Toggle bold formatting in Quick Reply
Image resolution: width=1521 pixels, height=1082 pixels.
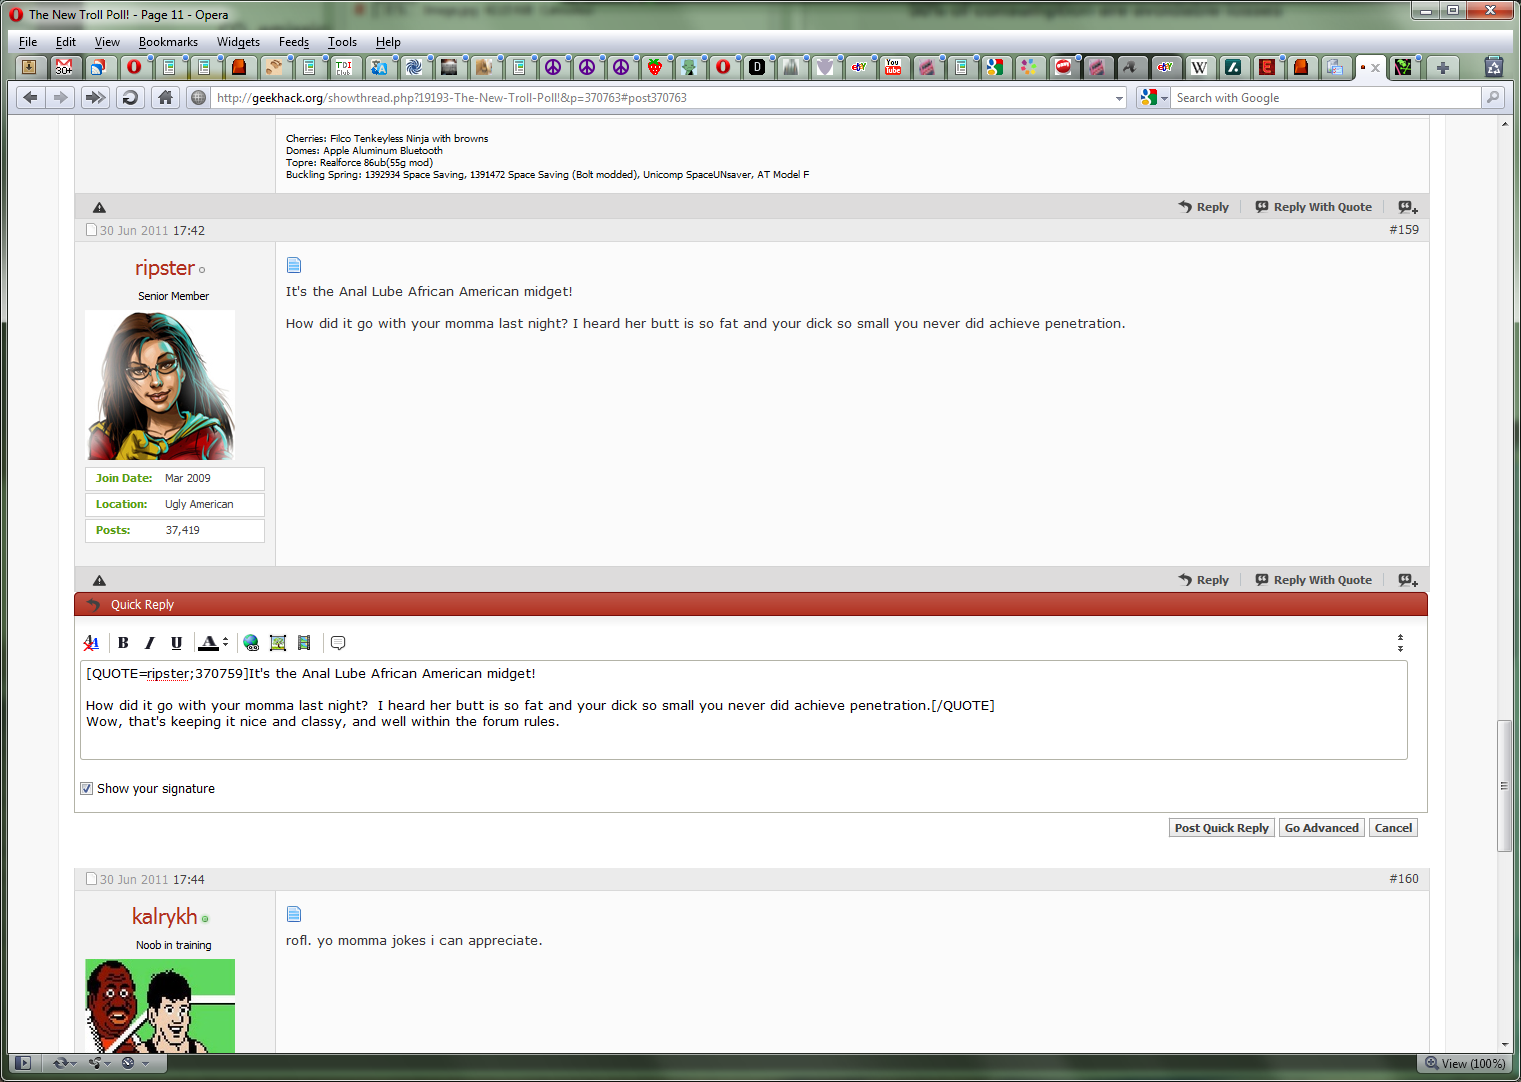(x=123, y=643)
